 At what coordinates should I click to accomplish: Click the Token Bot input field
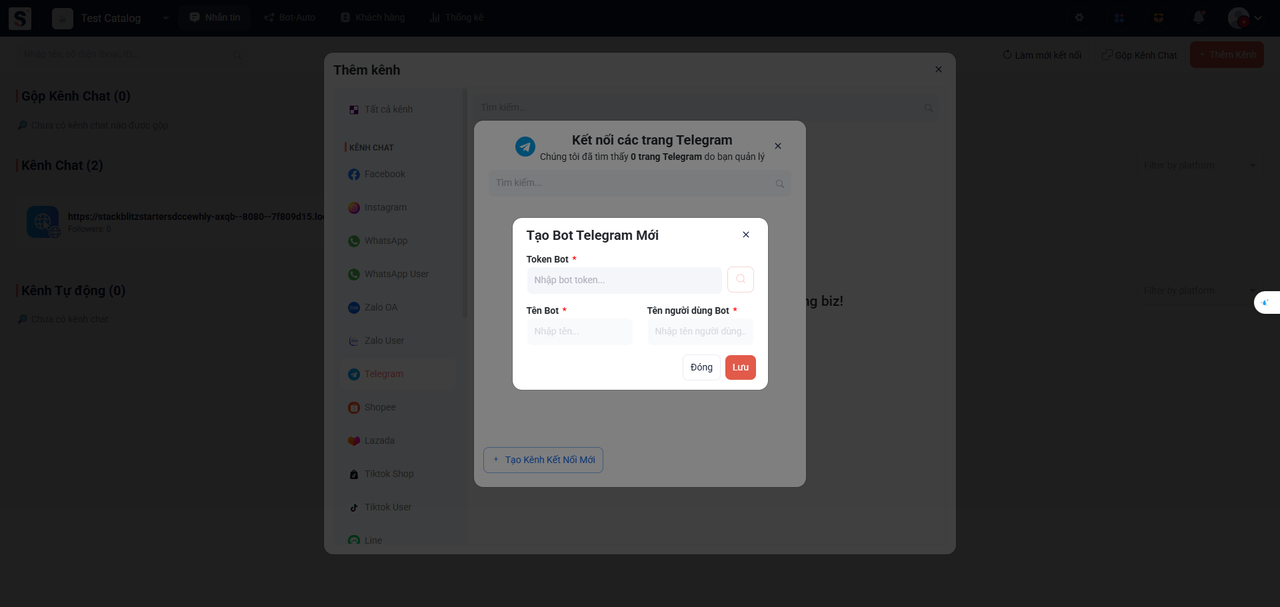point(624,280)
